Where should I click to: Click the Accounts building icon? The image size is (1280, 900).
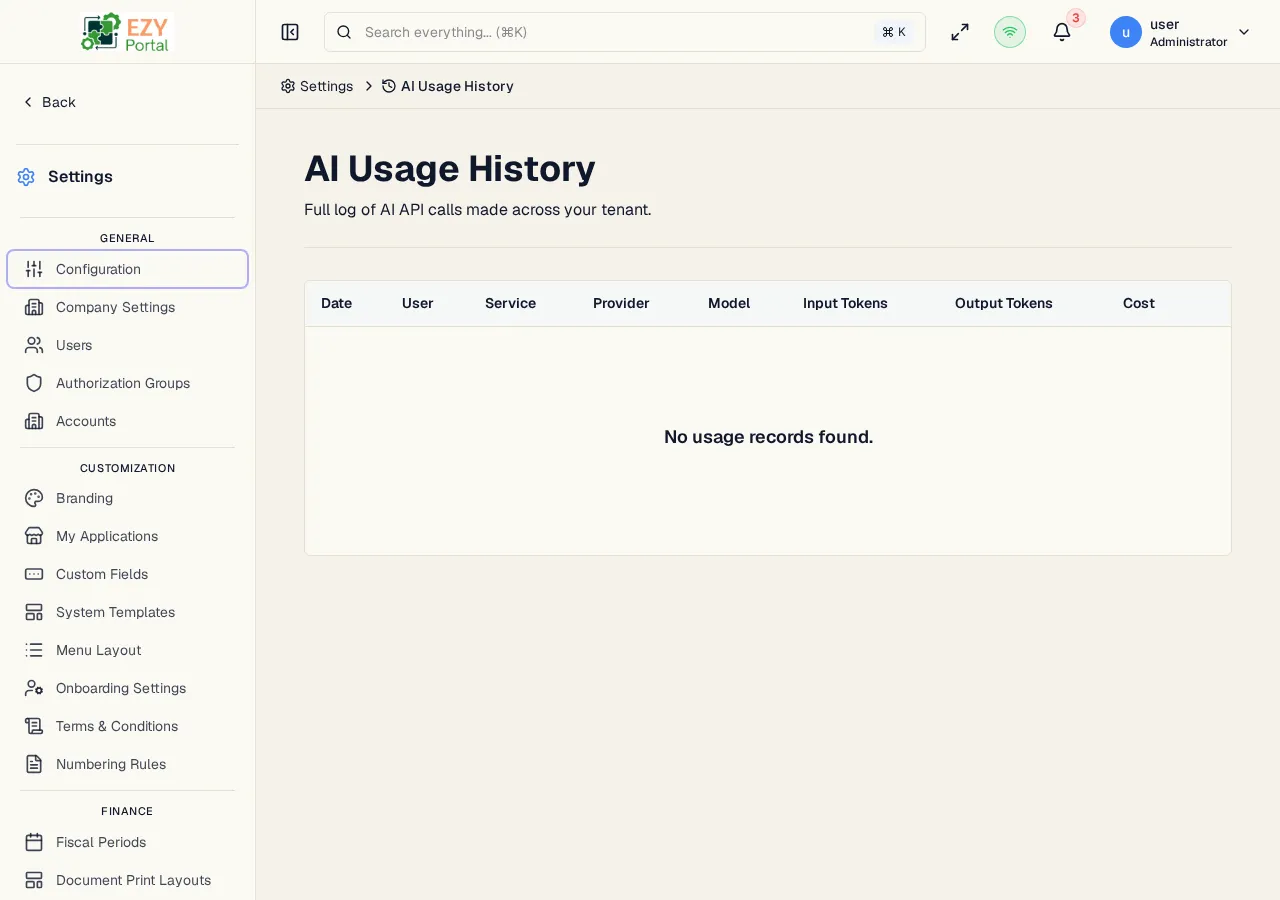click(x=34, y=421)
